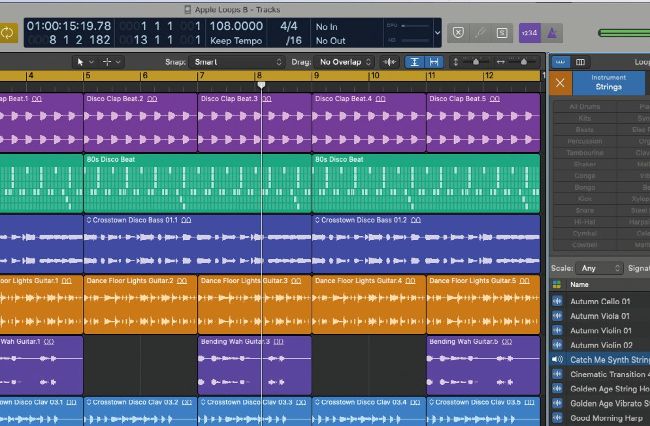The image size is (650, 426).
Task: Select Autumn Cello 01 loop name
Action: pyautogui.click(x=600, y=301)
